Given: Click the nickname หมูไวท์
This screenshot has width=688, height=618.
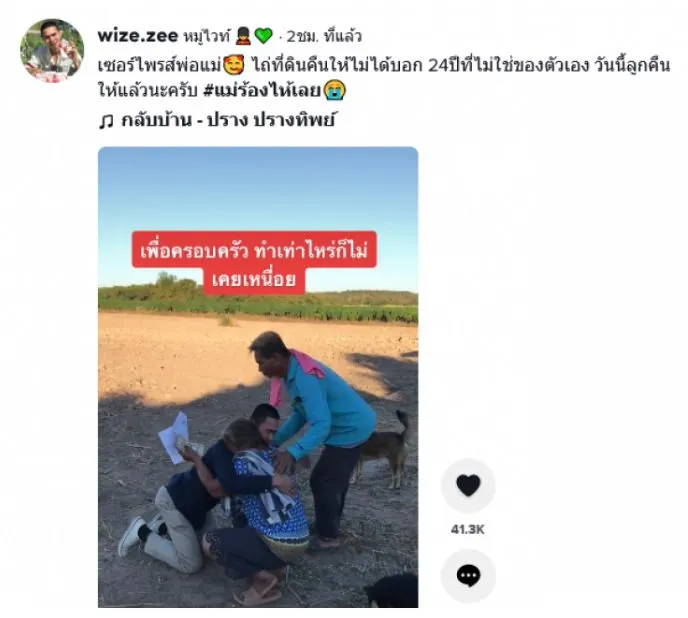Looking at the screenshot, I should click(x=206, y=36).
